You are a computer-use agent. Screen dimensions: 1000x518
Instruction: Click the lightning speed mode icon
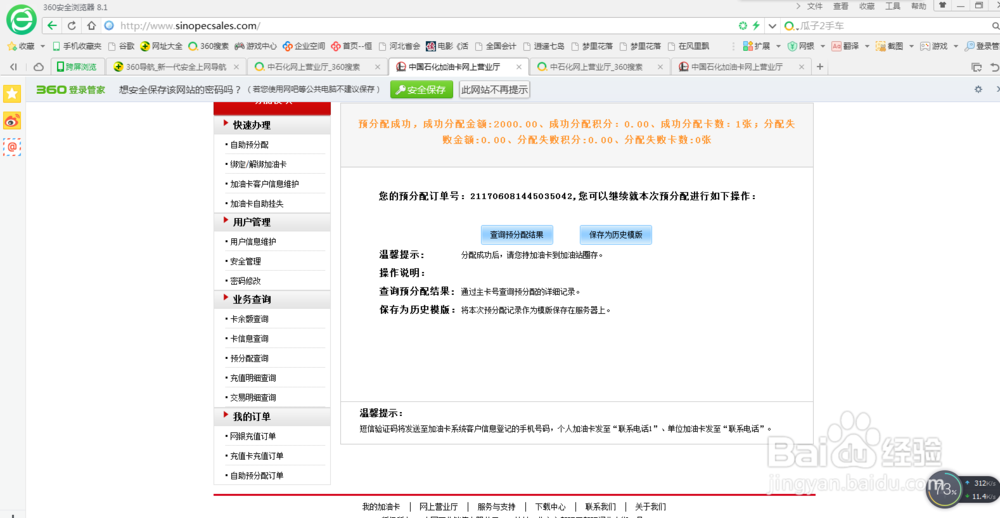tap(756, 26)
